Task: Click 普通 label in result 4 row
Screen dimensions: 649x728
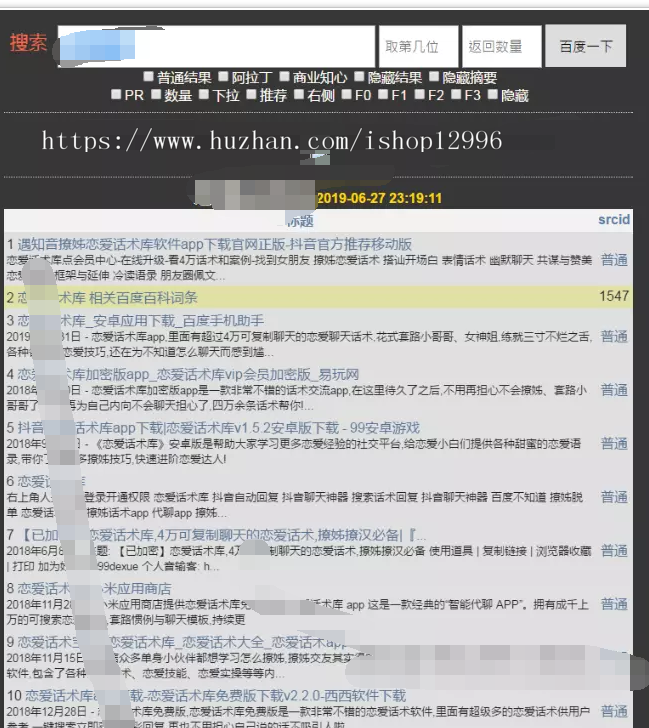Action: point(614,390)
